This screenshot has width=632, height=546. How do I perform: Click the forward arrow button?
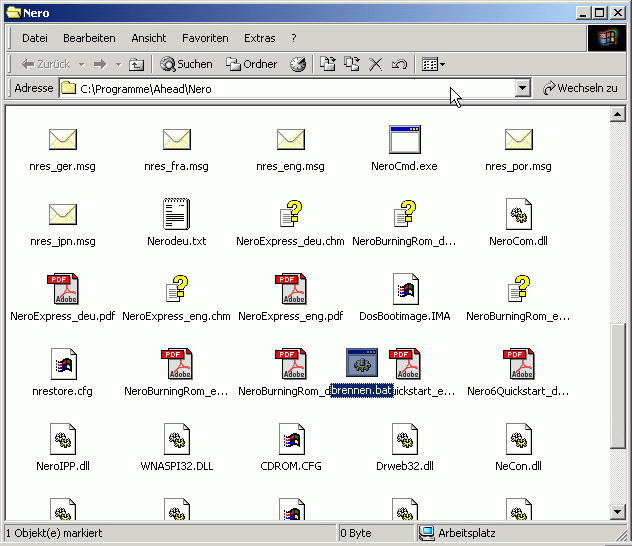(x=100, y=64)
